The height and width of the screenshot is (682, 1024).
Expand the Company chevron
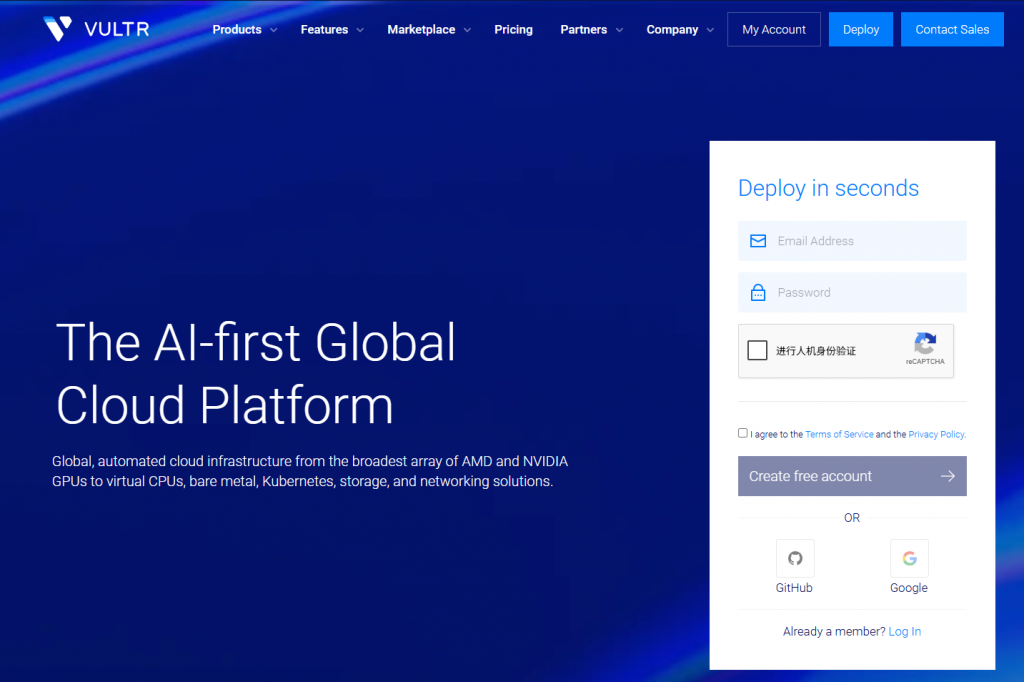coord(710,30)
